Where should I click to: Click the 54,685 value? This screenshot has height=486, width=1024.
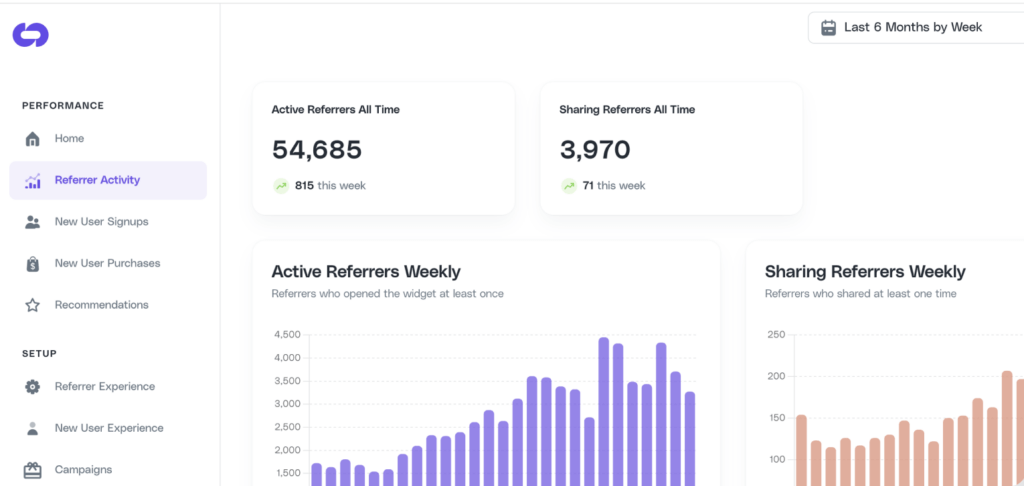317,150
